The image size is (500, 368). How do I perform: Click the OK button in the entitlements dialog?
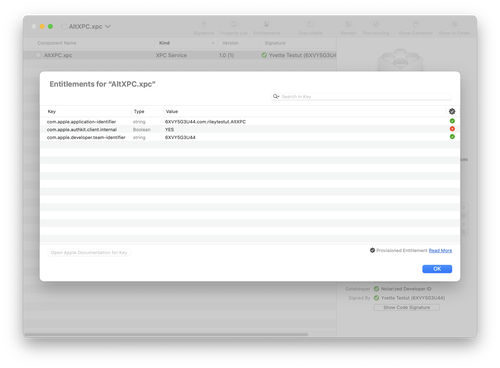pyautogui.click(x=437, y=269)
